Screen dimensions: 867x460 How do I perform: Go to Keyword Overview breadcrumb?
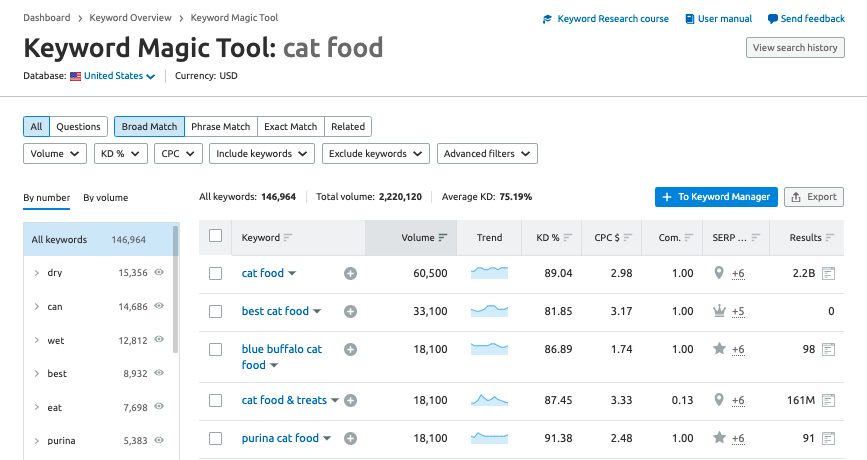click(130, 18)
